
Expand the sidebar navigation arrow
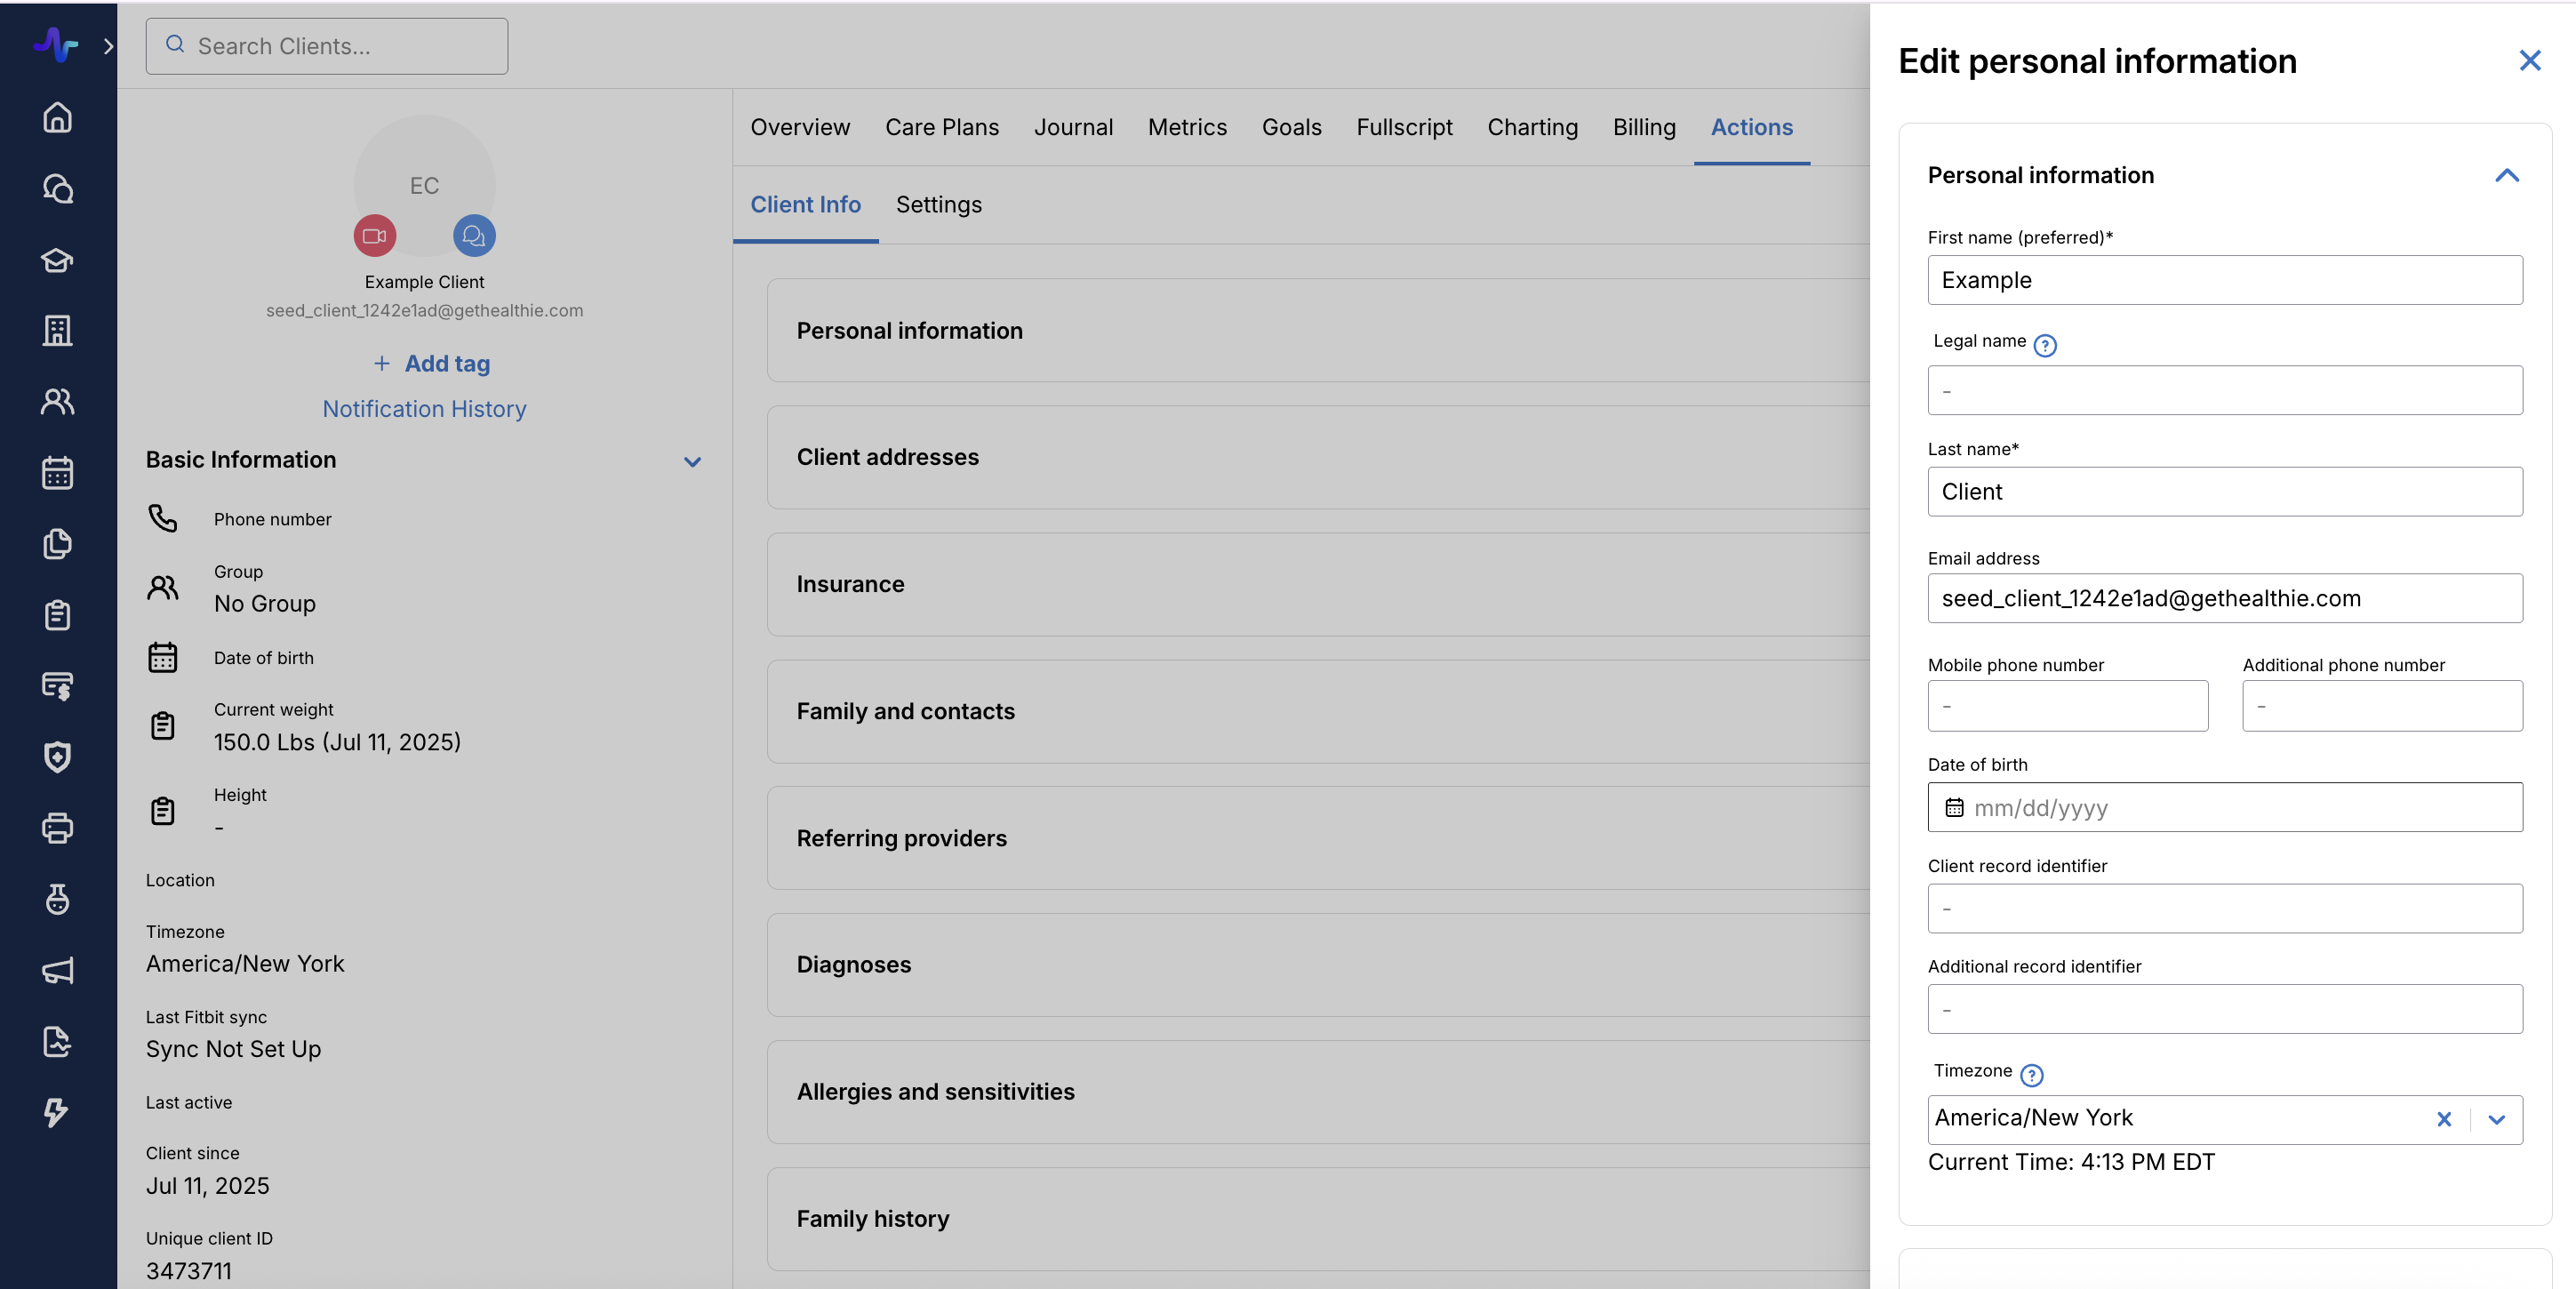click(108, 46)
